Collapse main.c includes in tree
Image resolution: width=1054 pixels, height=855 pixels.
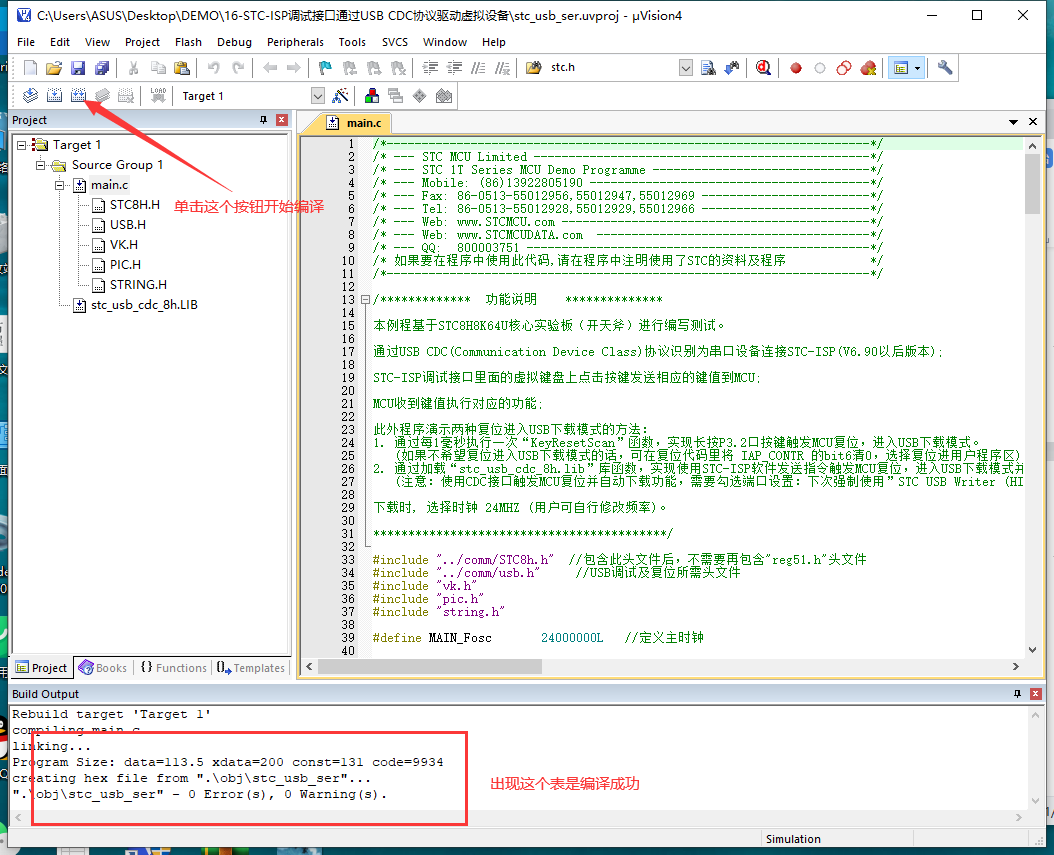click(x=60, y=185)
